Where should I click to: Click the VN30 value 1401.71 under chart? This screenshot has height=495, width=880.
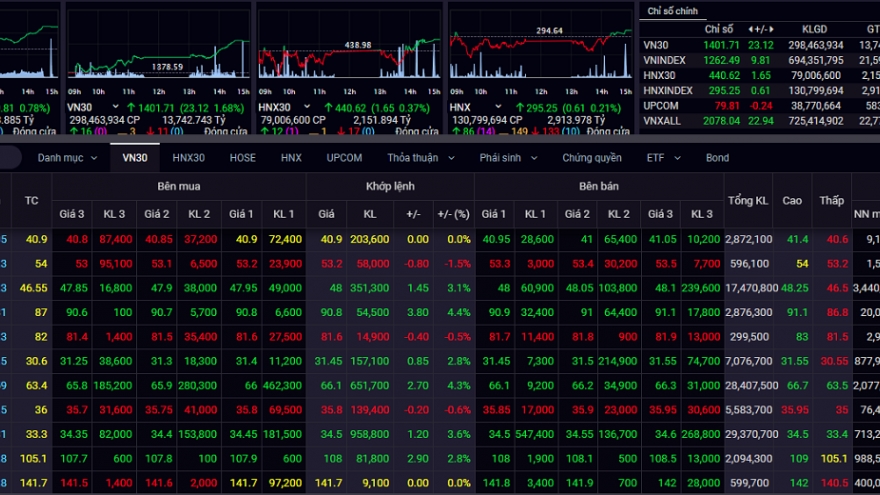(157, 108)
